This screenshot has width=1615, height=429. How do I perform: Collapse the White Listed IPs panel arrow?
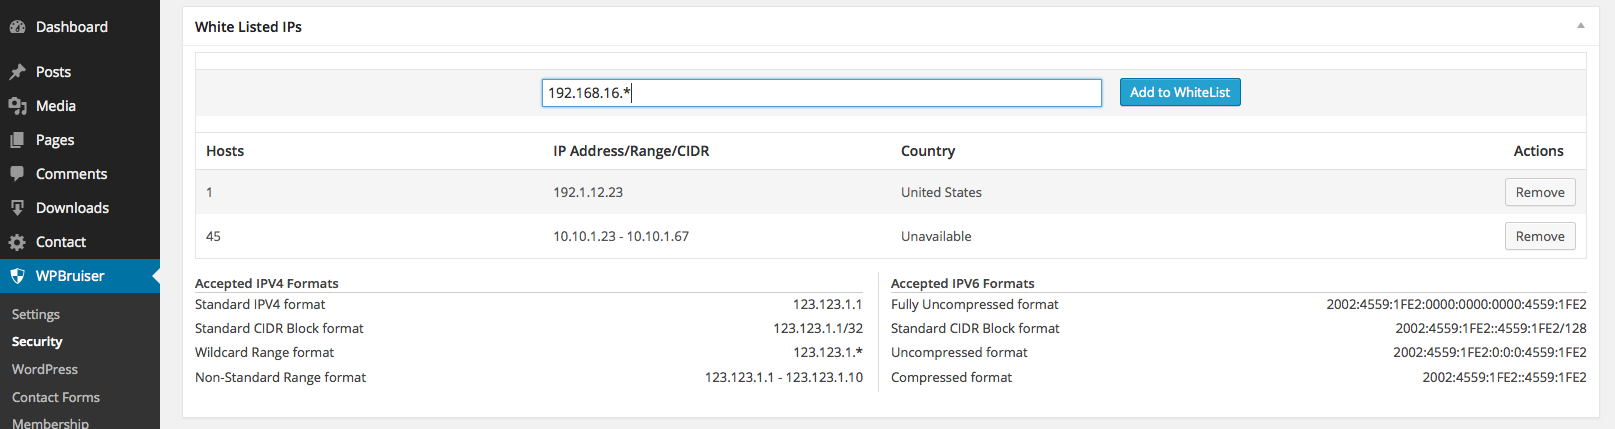click(1581, 26)
